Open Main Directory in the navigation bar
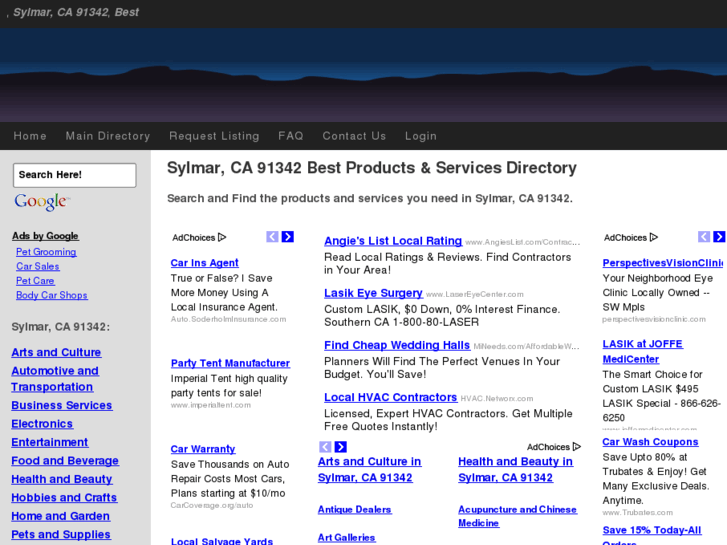Viewport: 727px width, 545px height. tap(108, 136)
